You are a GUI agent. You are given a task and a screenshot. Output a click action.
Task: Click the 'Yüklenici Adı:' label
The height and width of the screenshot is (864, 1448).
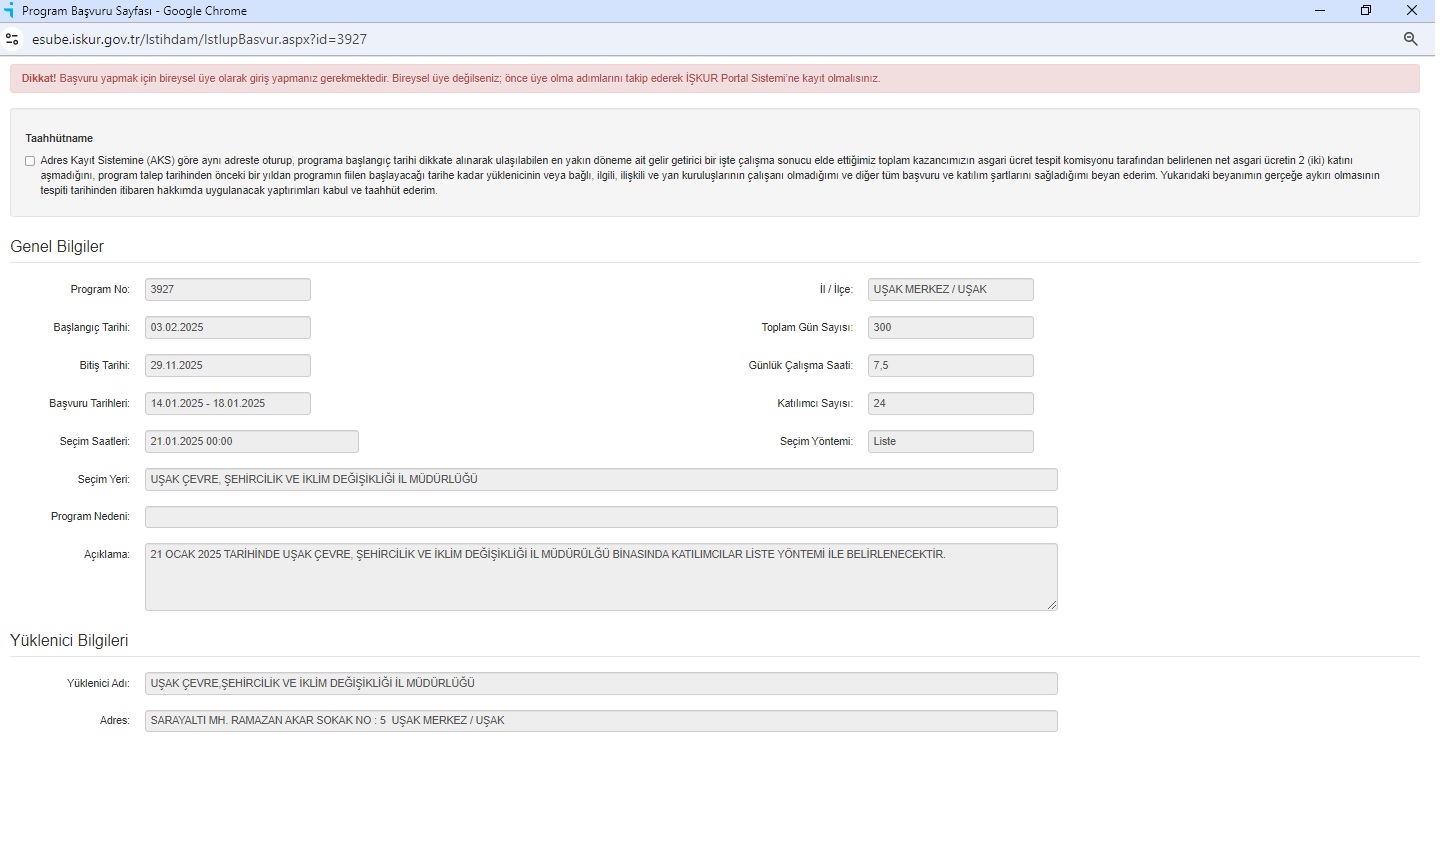(x=99, y=684)
